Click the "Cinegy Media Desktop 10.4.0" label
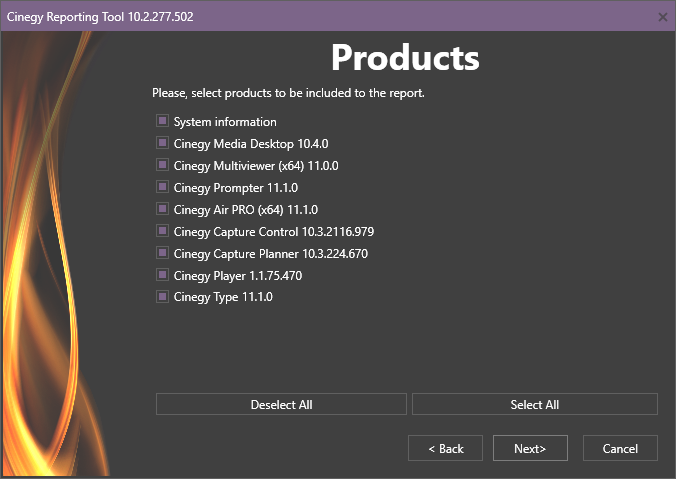 tap(251, 144)
